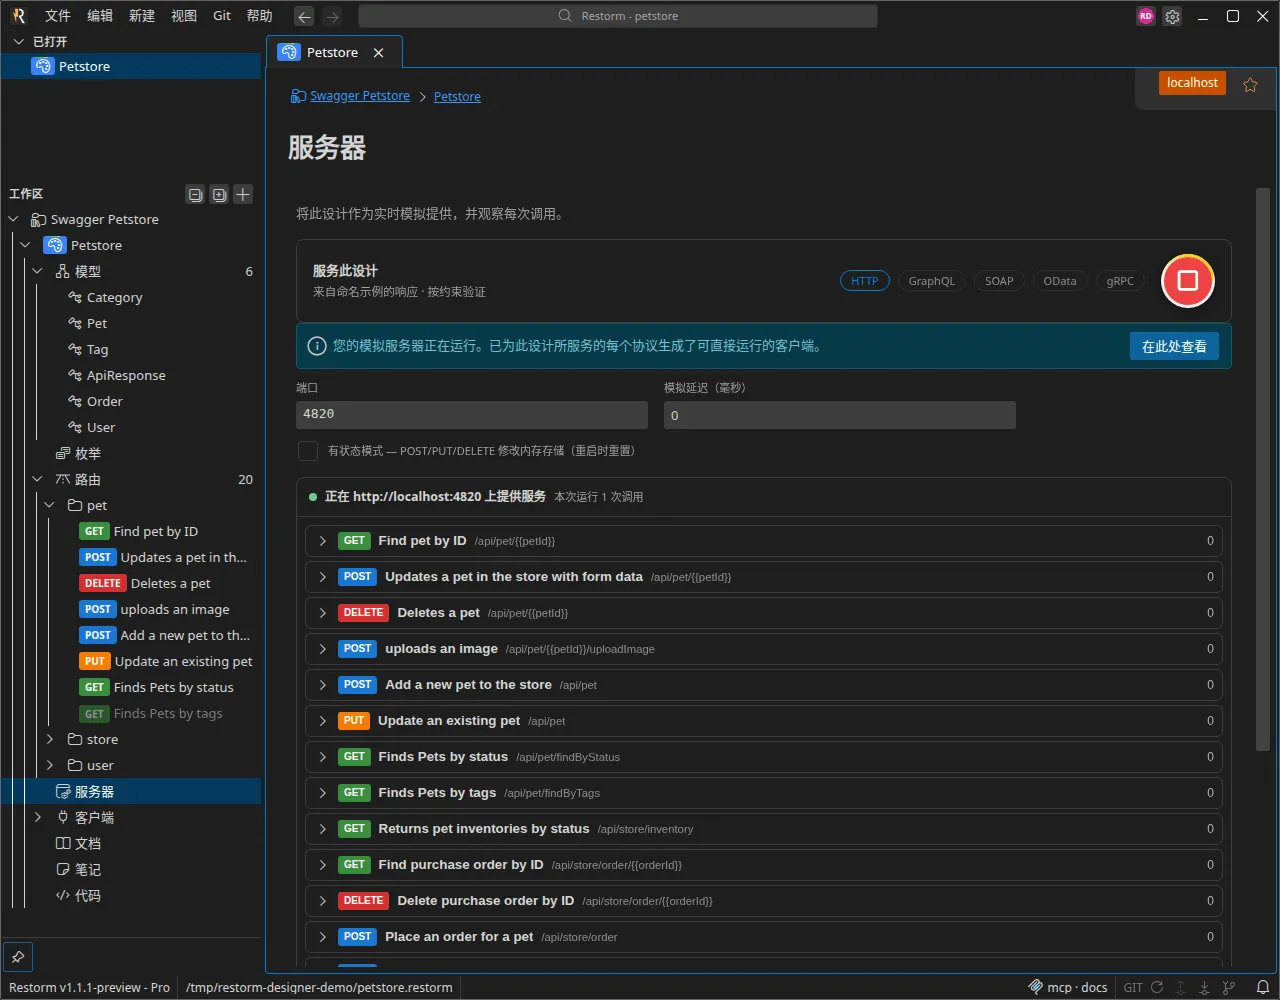This screenshot has width=1280, height=1000.
Task: Open 服务器 node in workspace tree
Action: pyautogui.click(x=131, y=791)
